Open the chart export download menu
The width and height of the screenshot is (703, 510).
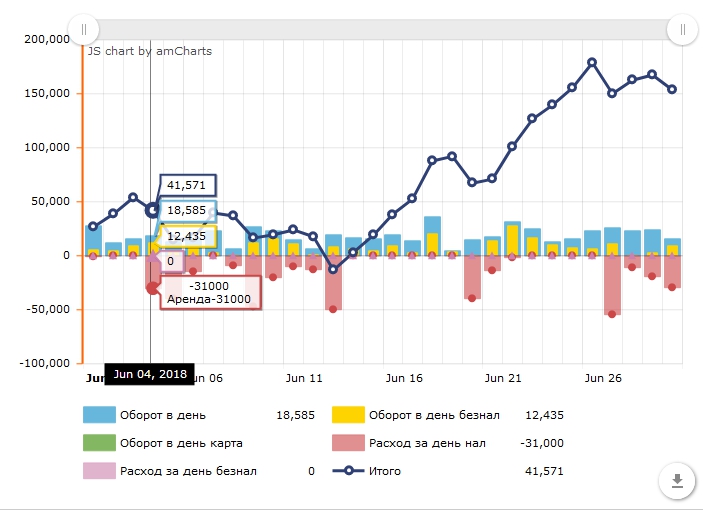[677, 481]
